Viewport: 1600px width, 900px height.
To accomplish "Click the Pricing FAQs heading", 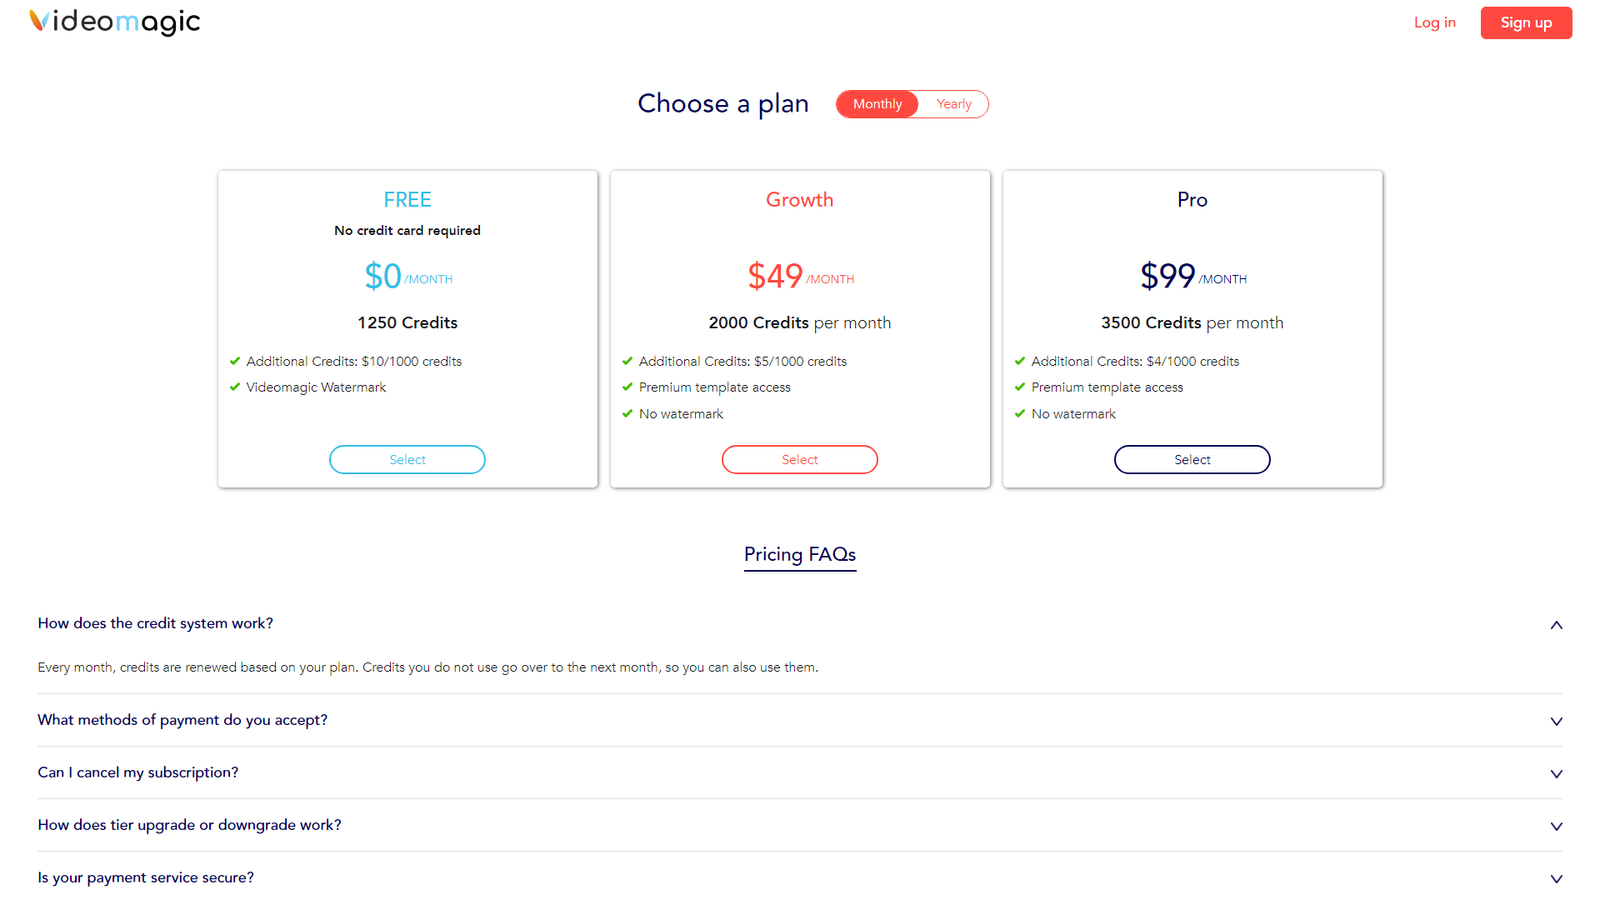I will [x=800, y=555].
